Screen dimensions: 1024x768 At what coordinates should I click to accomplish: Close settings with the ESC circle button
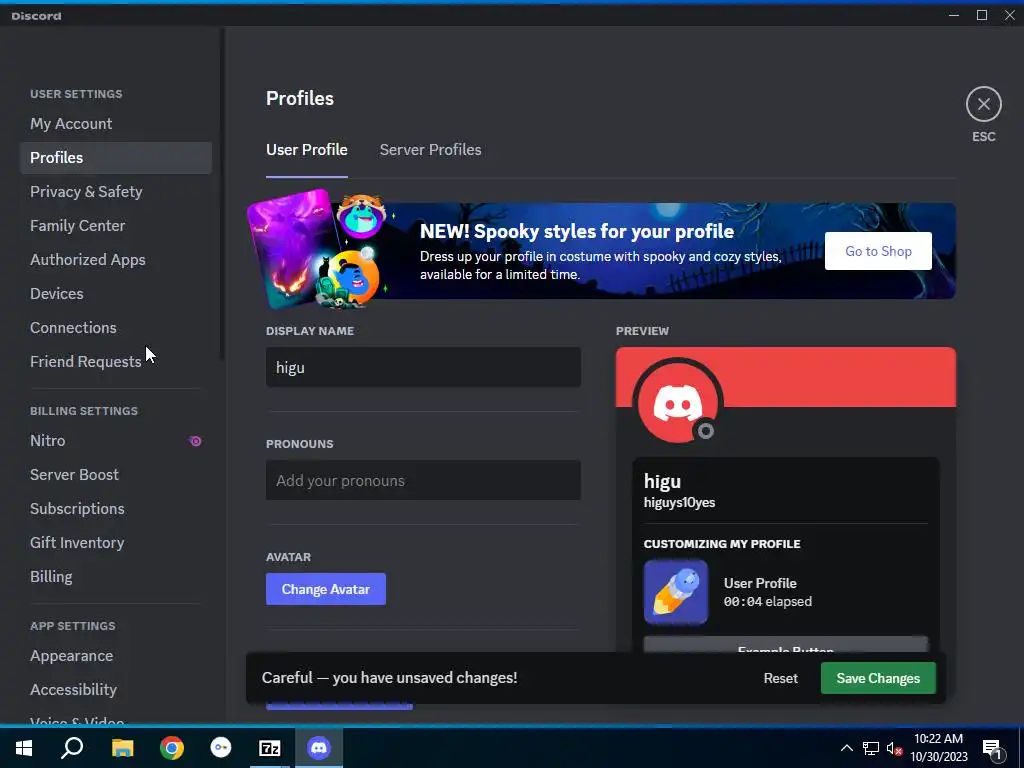coord(984,104)
